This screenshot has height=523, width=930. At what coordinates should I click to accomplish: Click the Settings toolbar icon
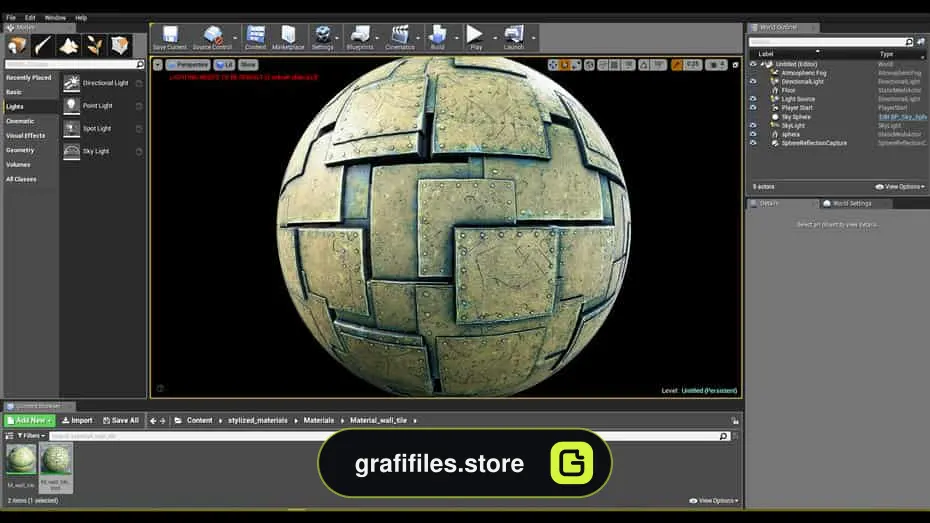tap(323, 37)
